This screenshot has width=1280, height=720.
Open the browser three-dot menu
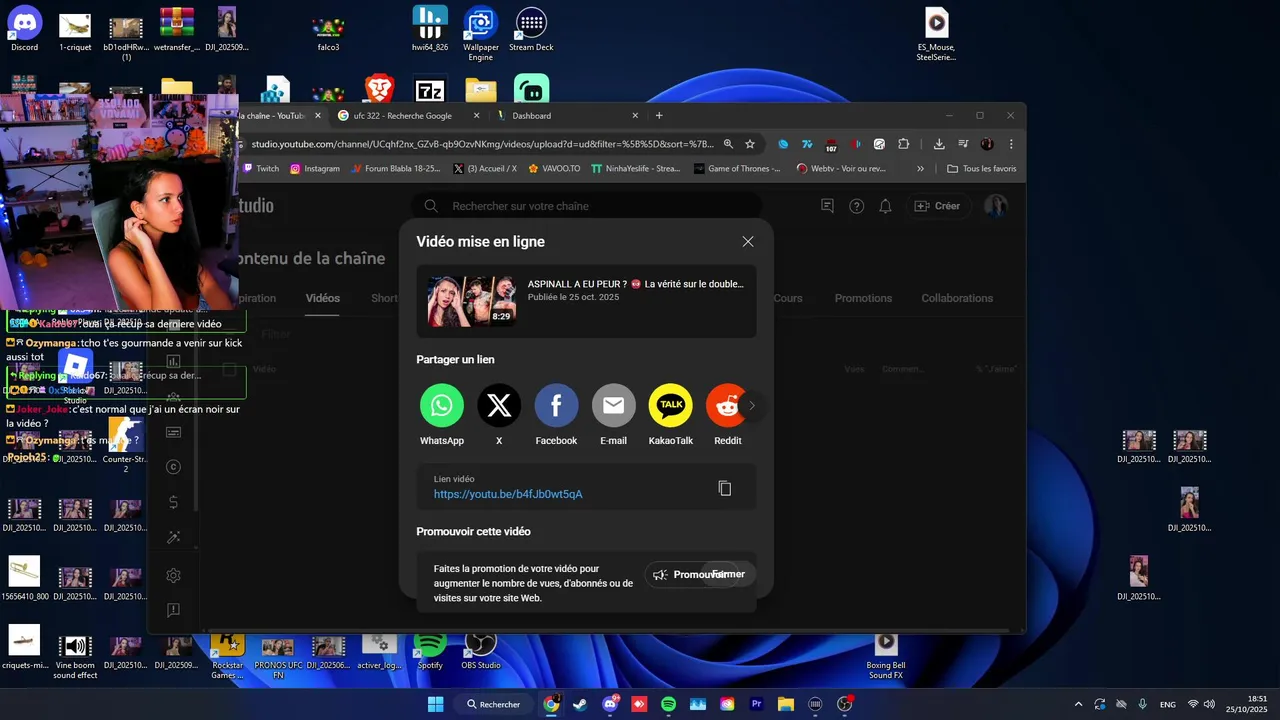pos(1011,144)
